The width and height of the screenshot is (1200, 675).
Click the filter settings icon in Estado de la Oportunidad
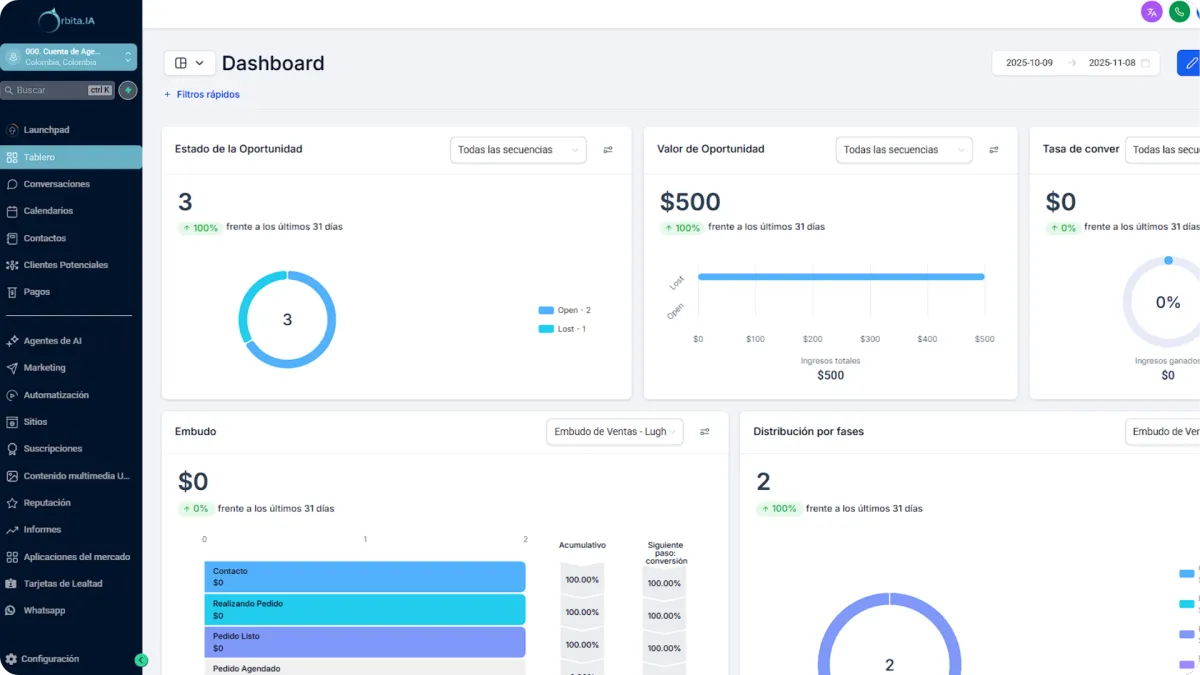coord(608,150)
